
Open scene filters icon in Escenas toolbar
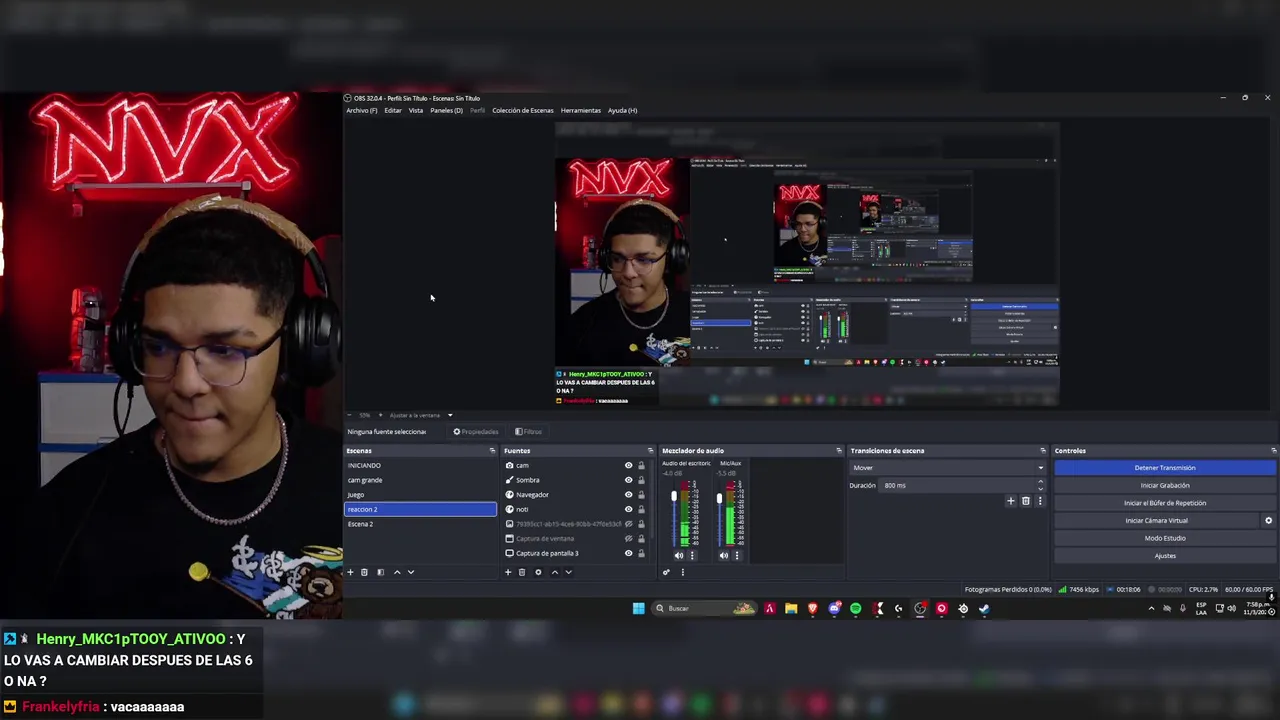click(x=380, y=572)
